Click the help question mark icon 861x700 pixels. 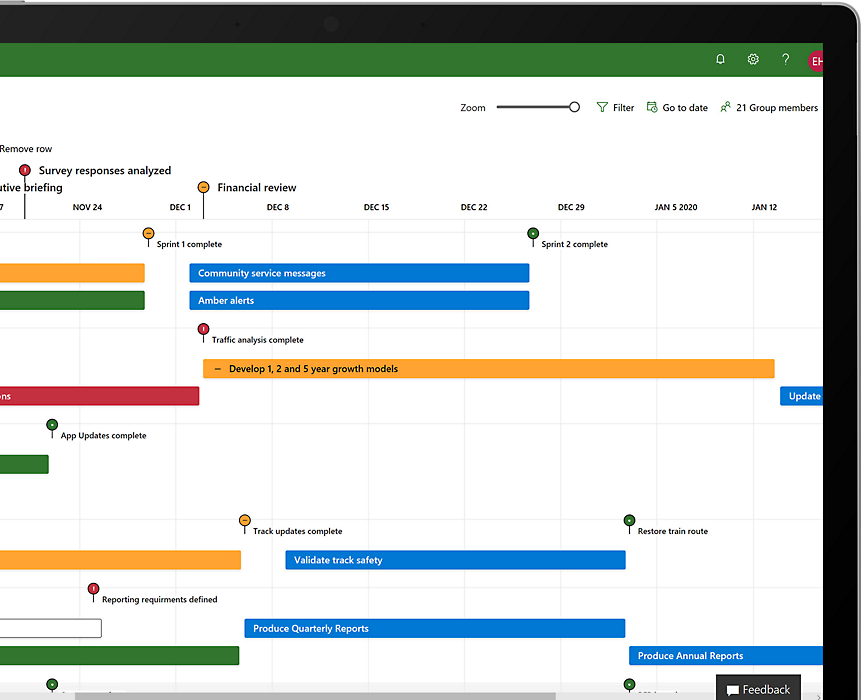point(785,60)
